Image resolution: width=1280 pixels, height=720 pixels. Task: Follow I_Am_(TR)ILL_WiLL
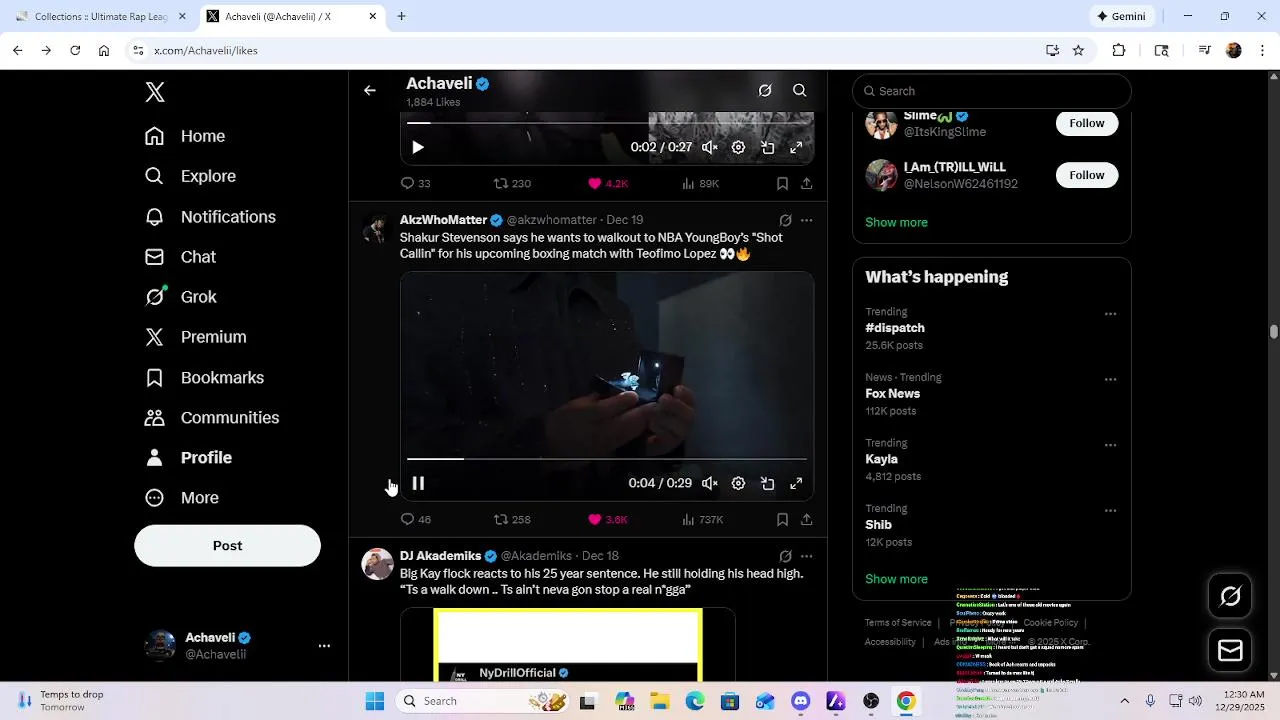coord(1086,175)
